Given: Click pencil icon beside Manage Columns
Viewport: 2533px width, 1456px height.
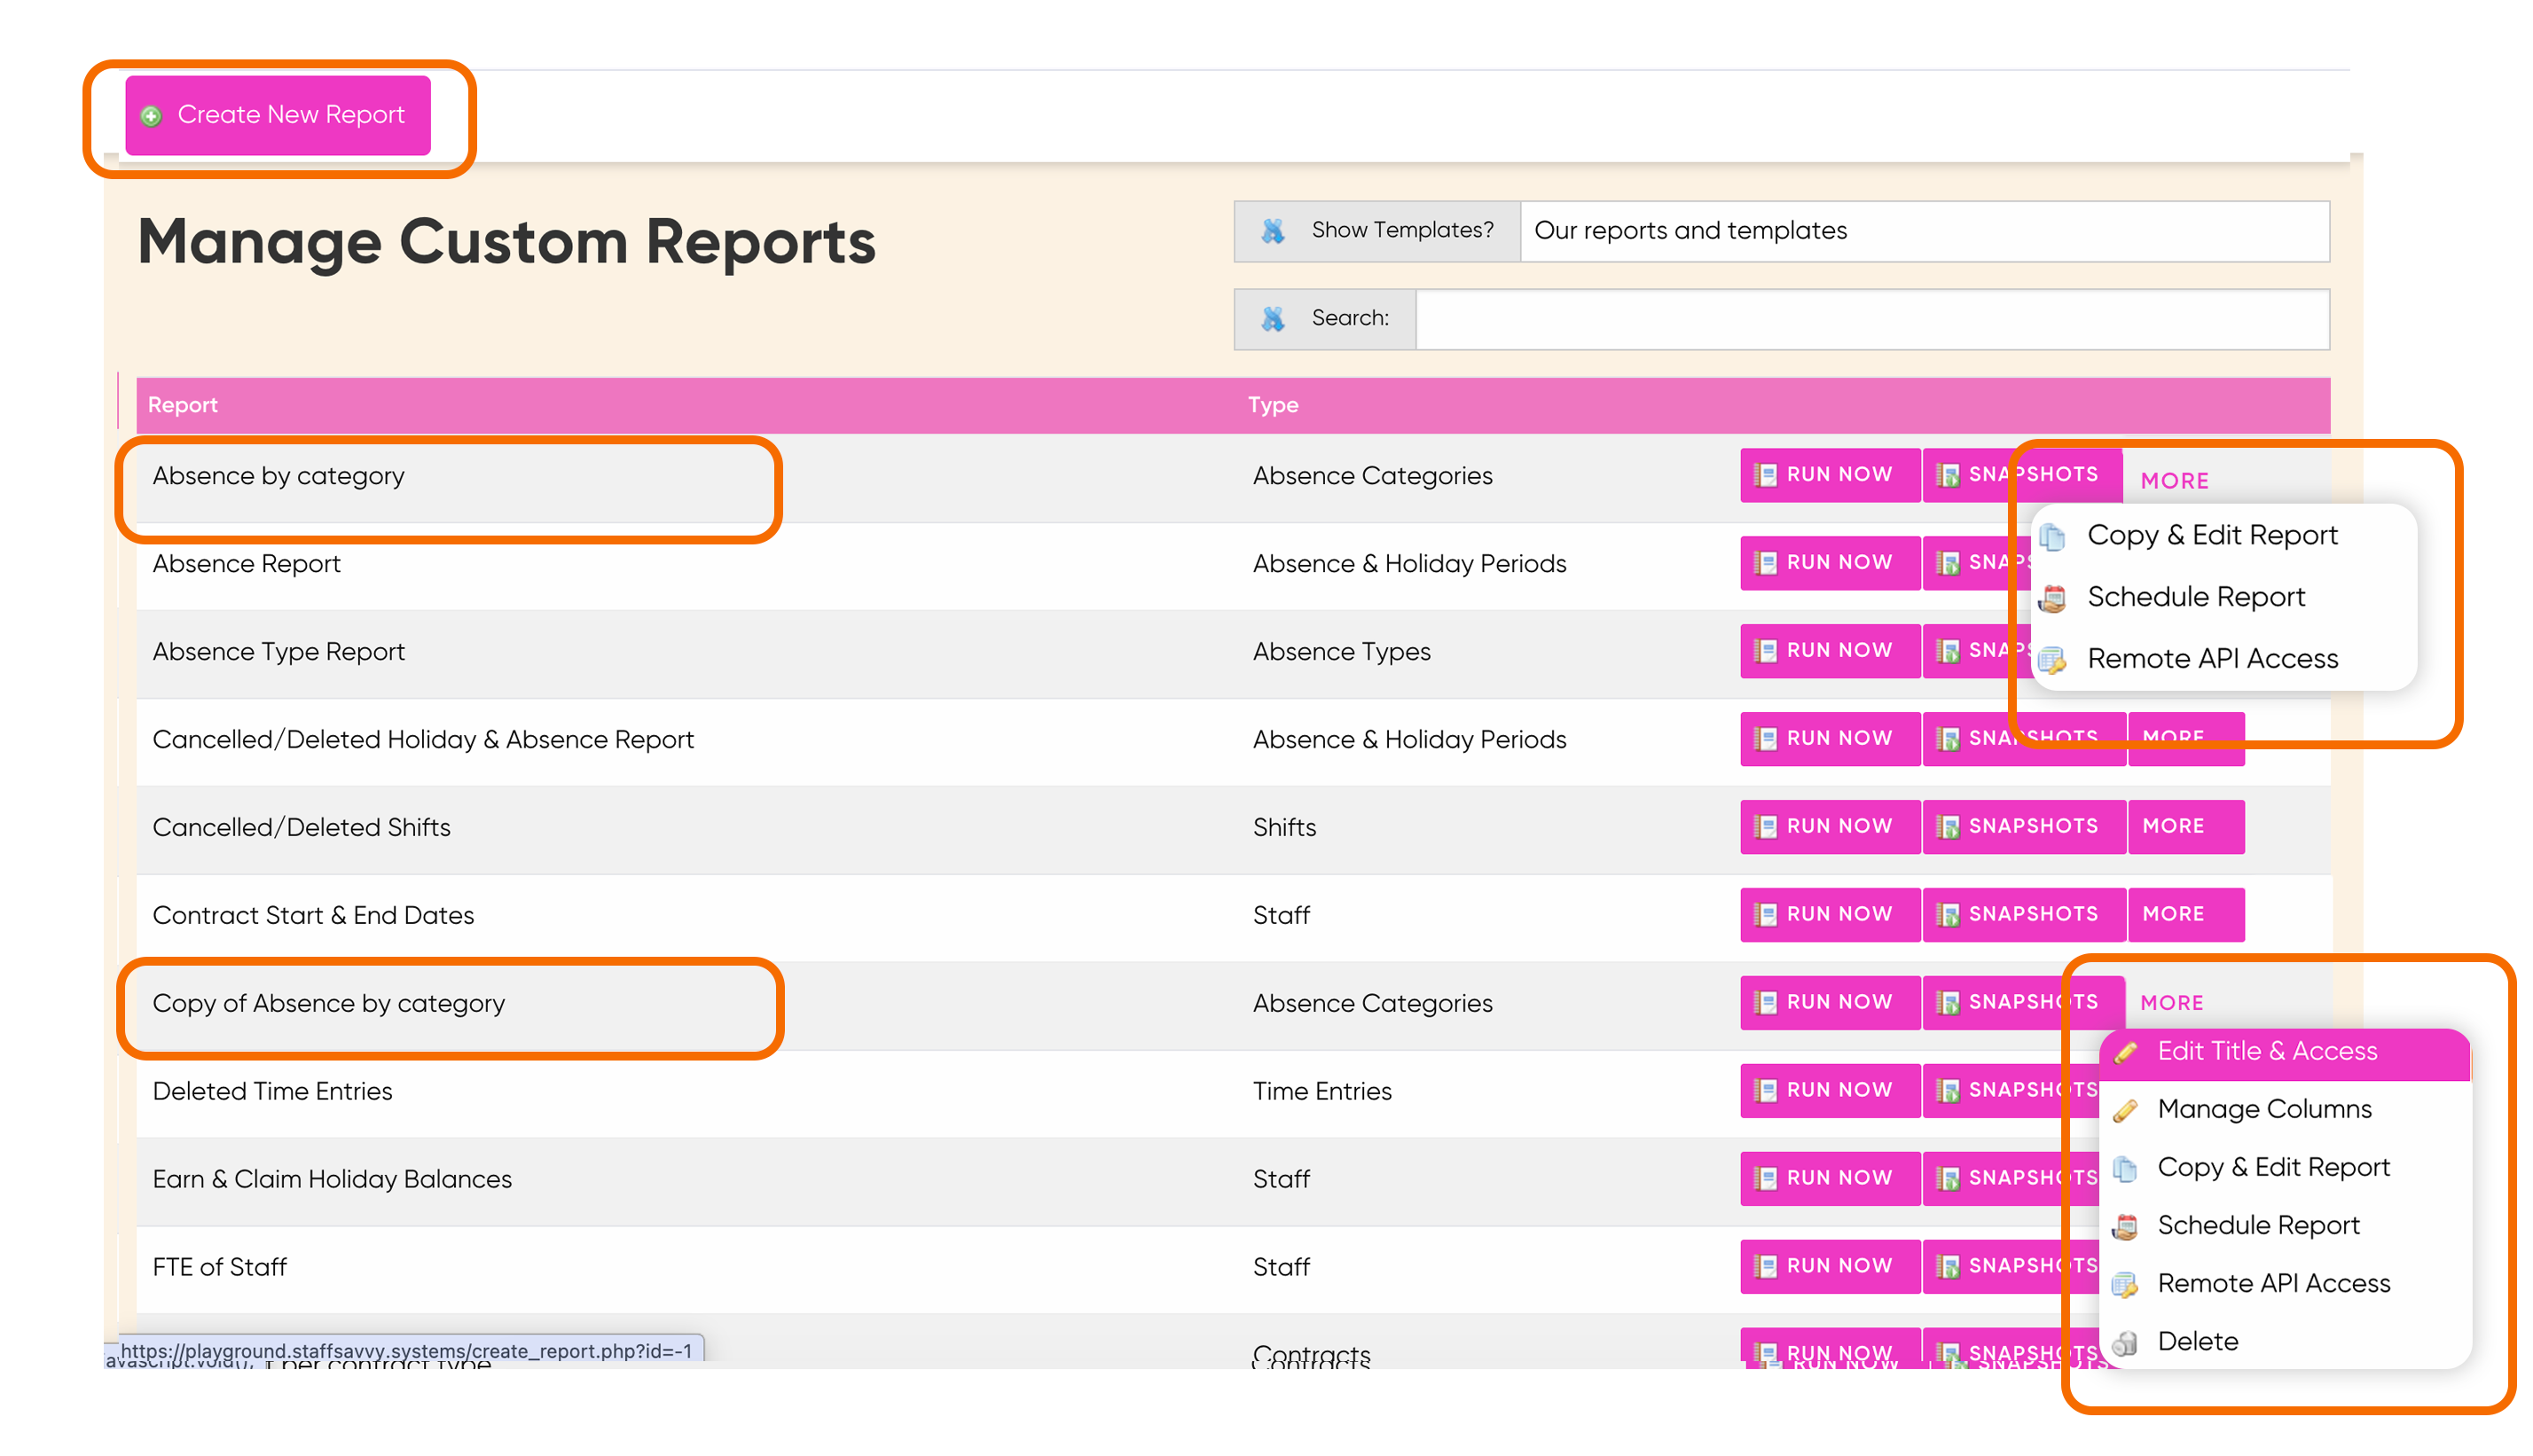Looking at the screenshot, I should pyautogui.click(x=2125, y=1111).
